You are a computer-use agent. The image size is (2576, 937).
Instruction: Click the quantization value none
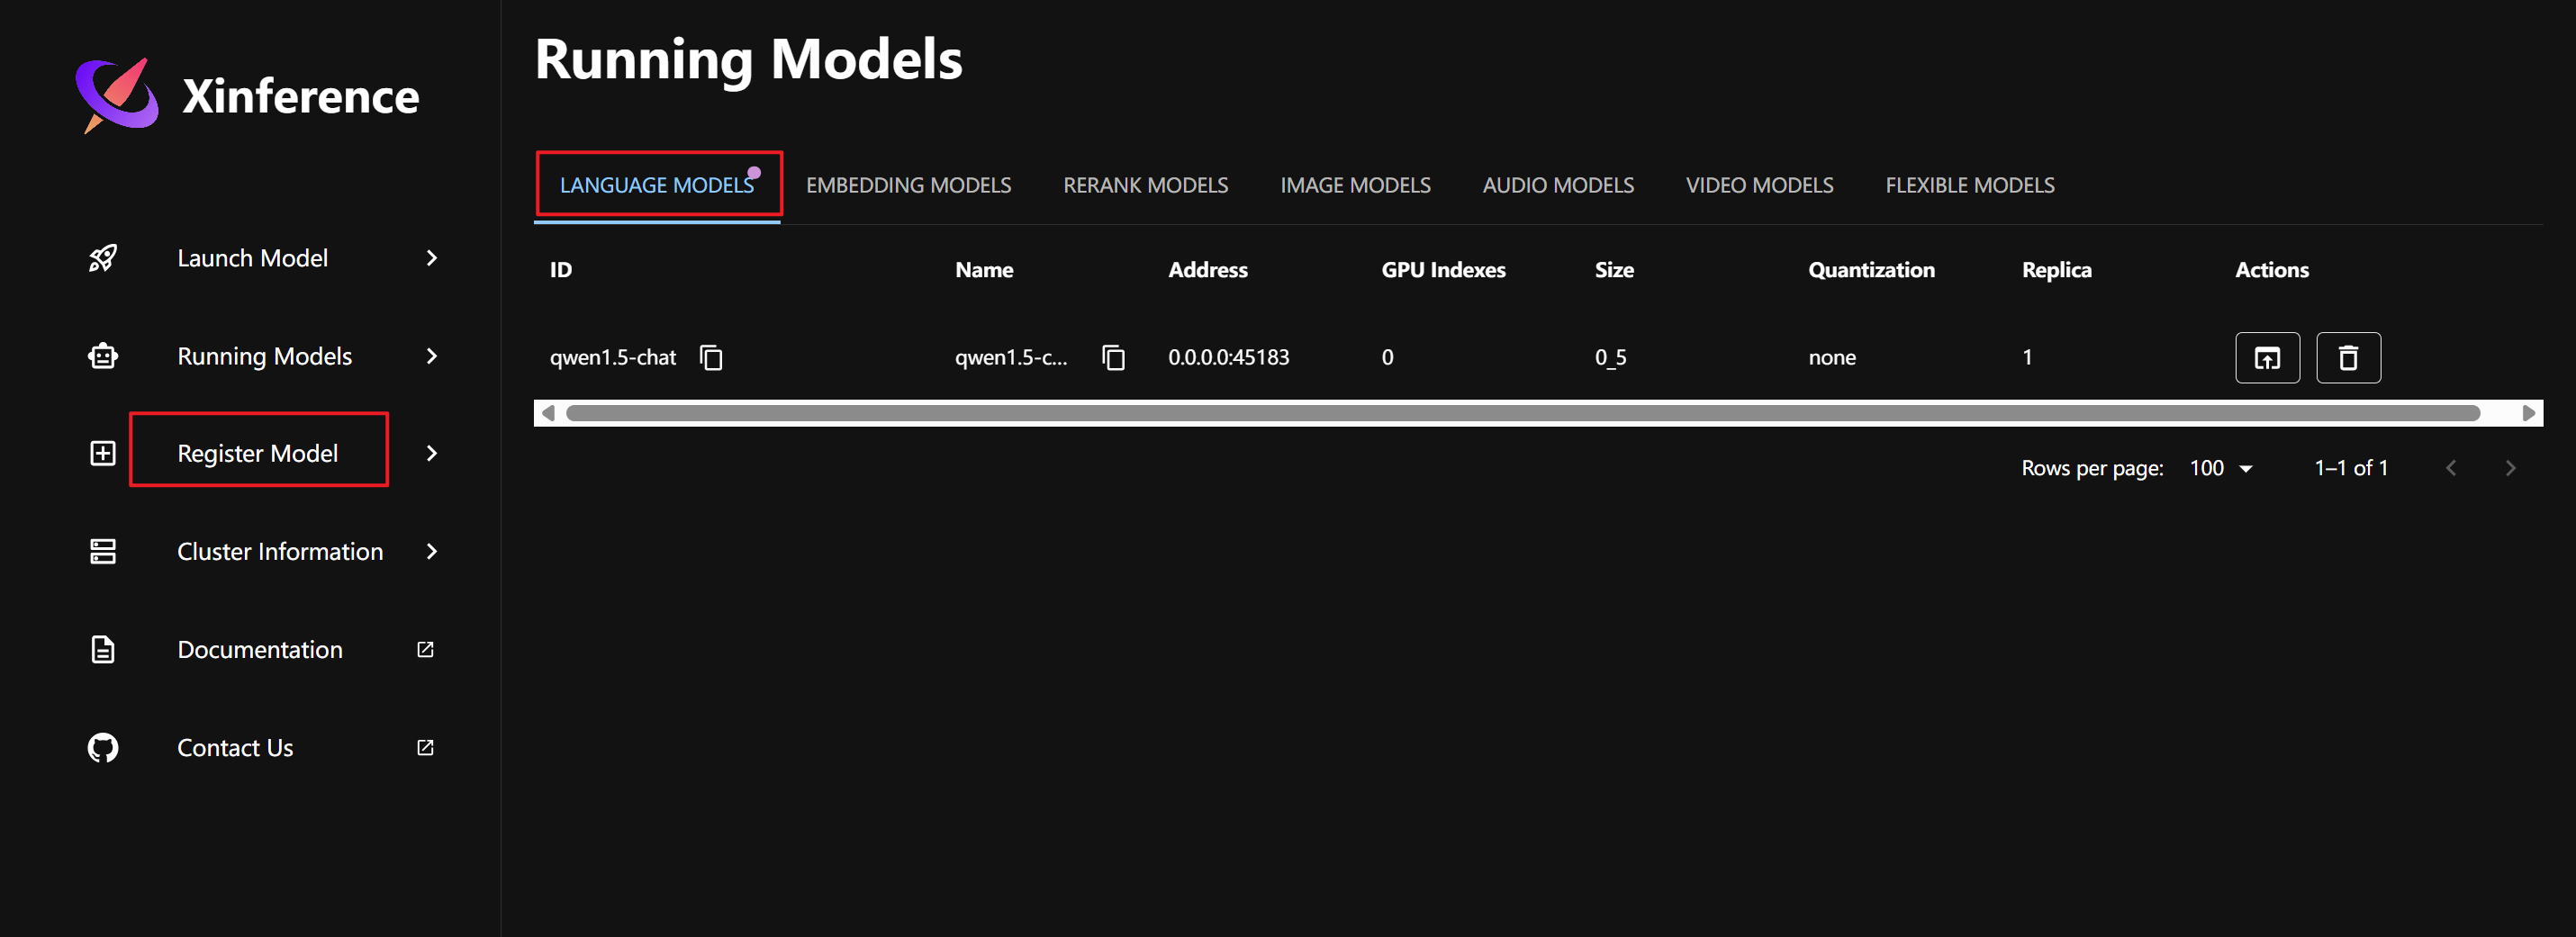[1832, 357]
